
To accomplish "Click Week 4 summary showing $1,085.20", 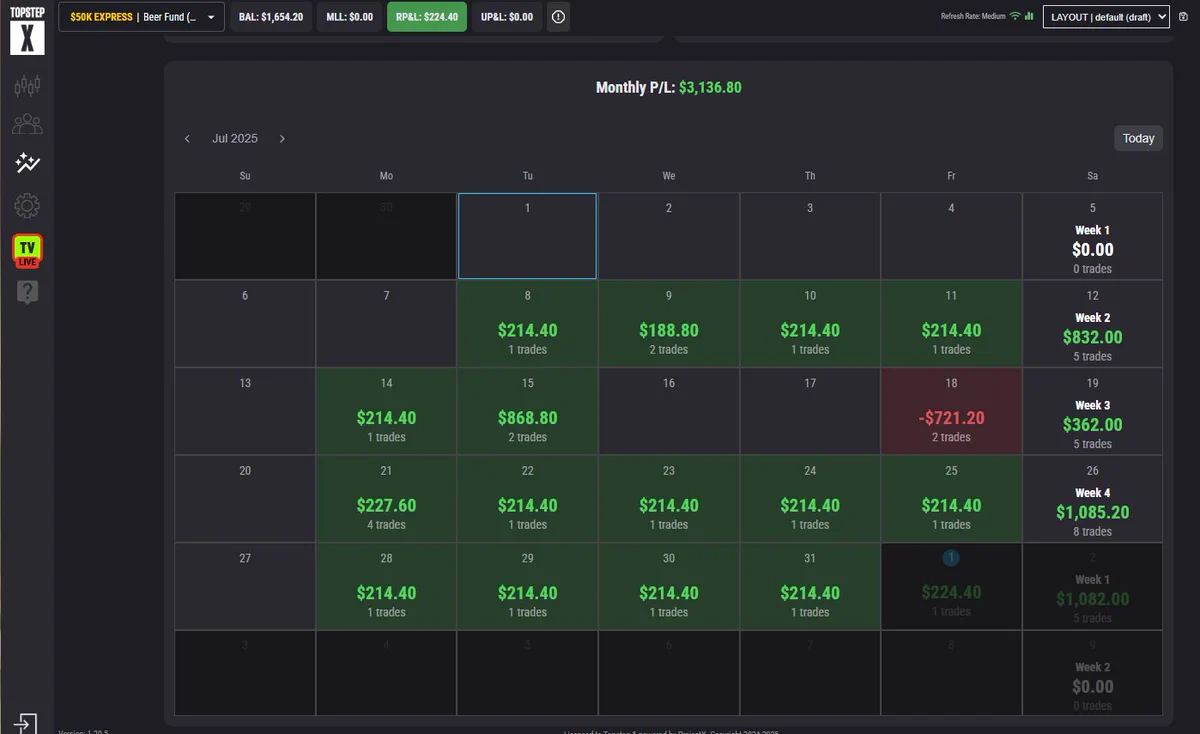I will tap(1092, 498).
